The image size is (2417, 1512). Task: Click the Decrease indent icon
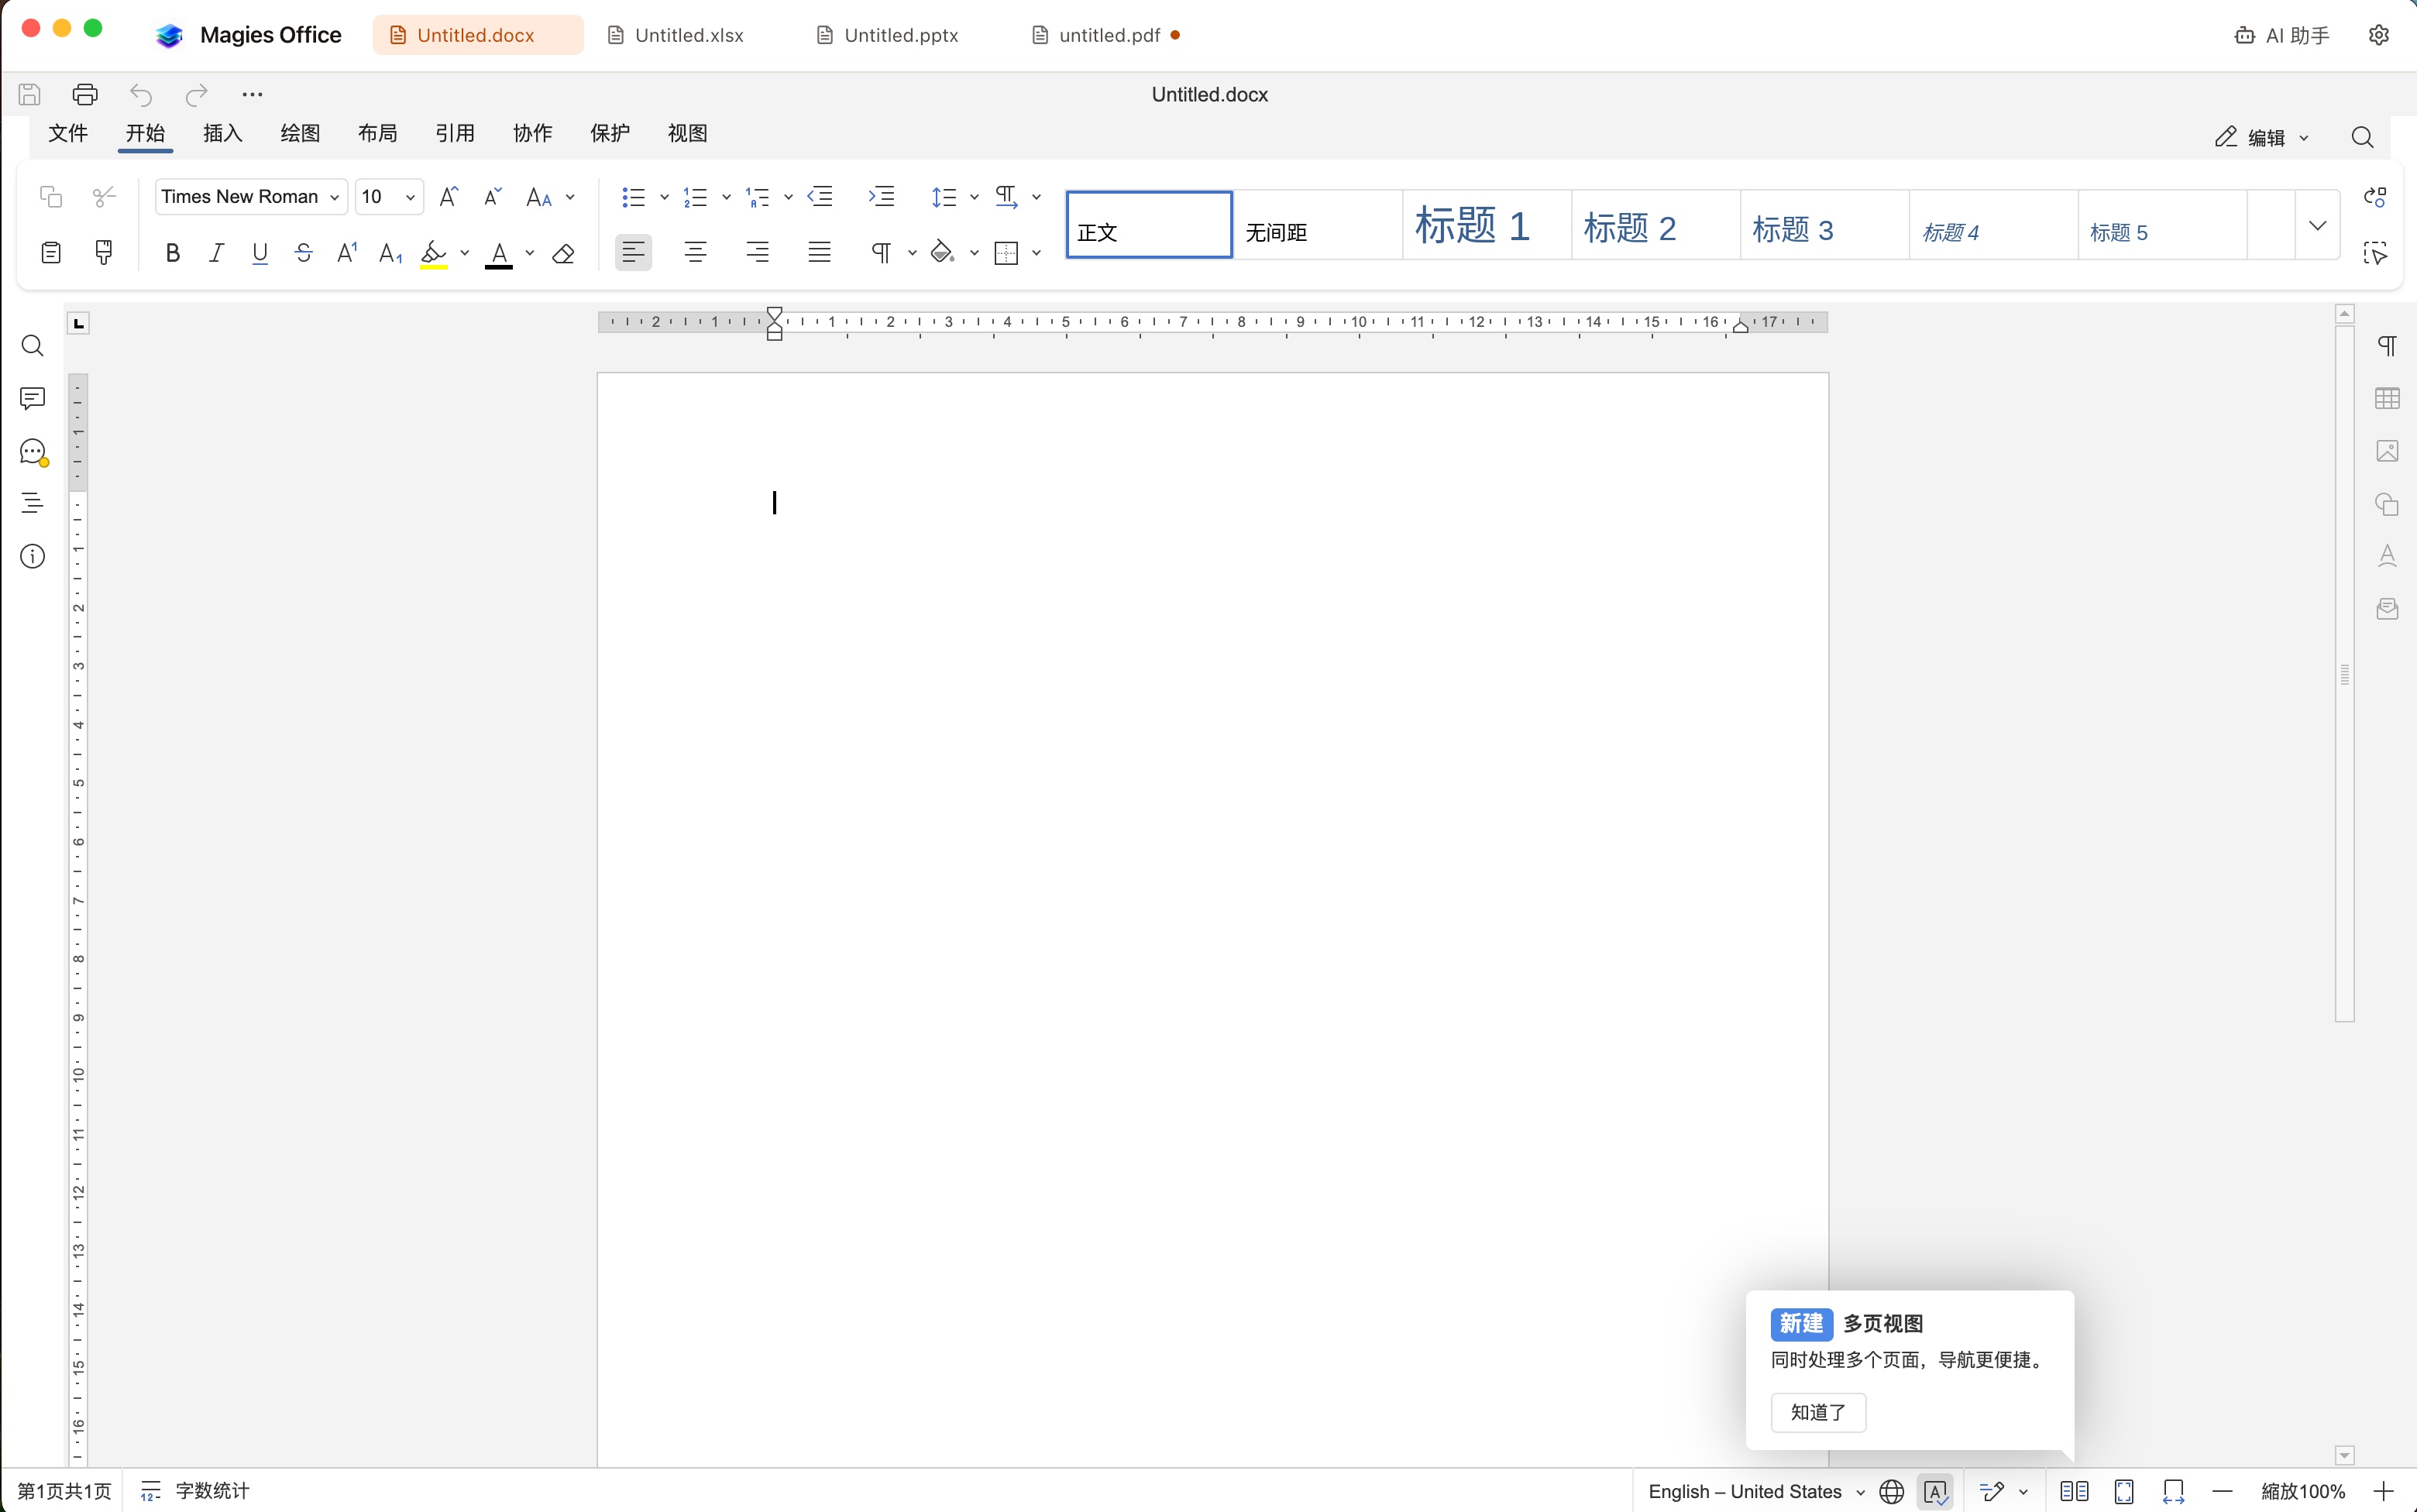click(x=821, y=197)
